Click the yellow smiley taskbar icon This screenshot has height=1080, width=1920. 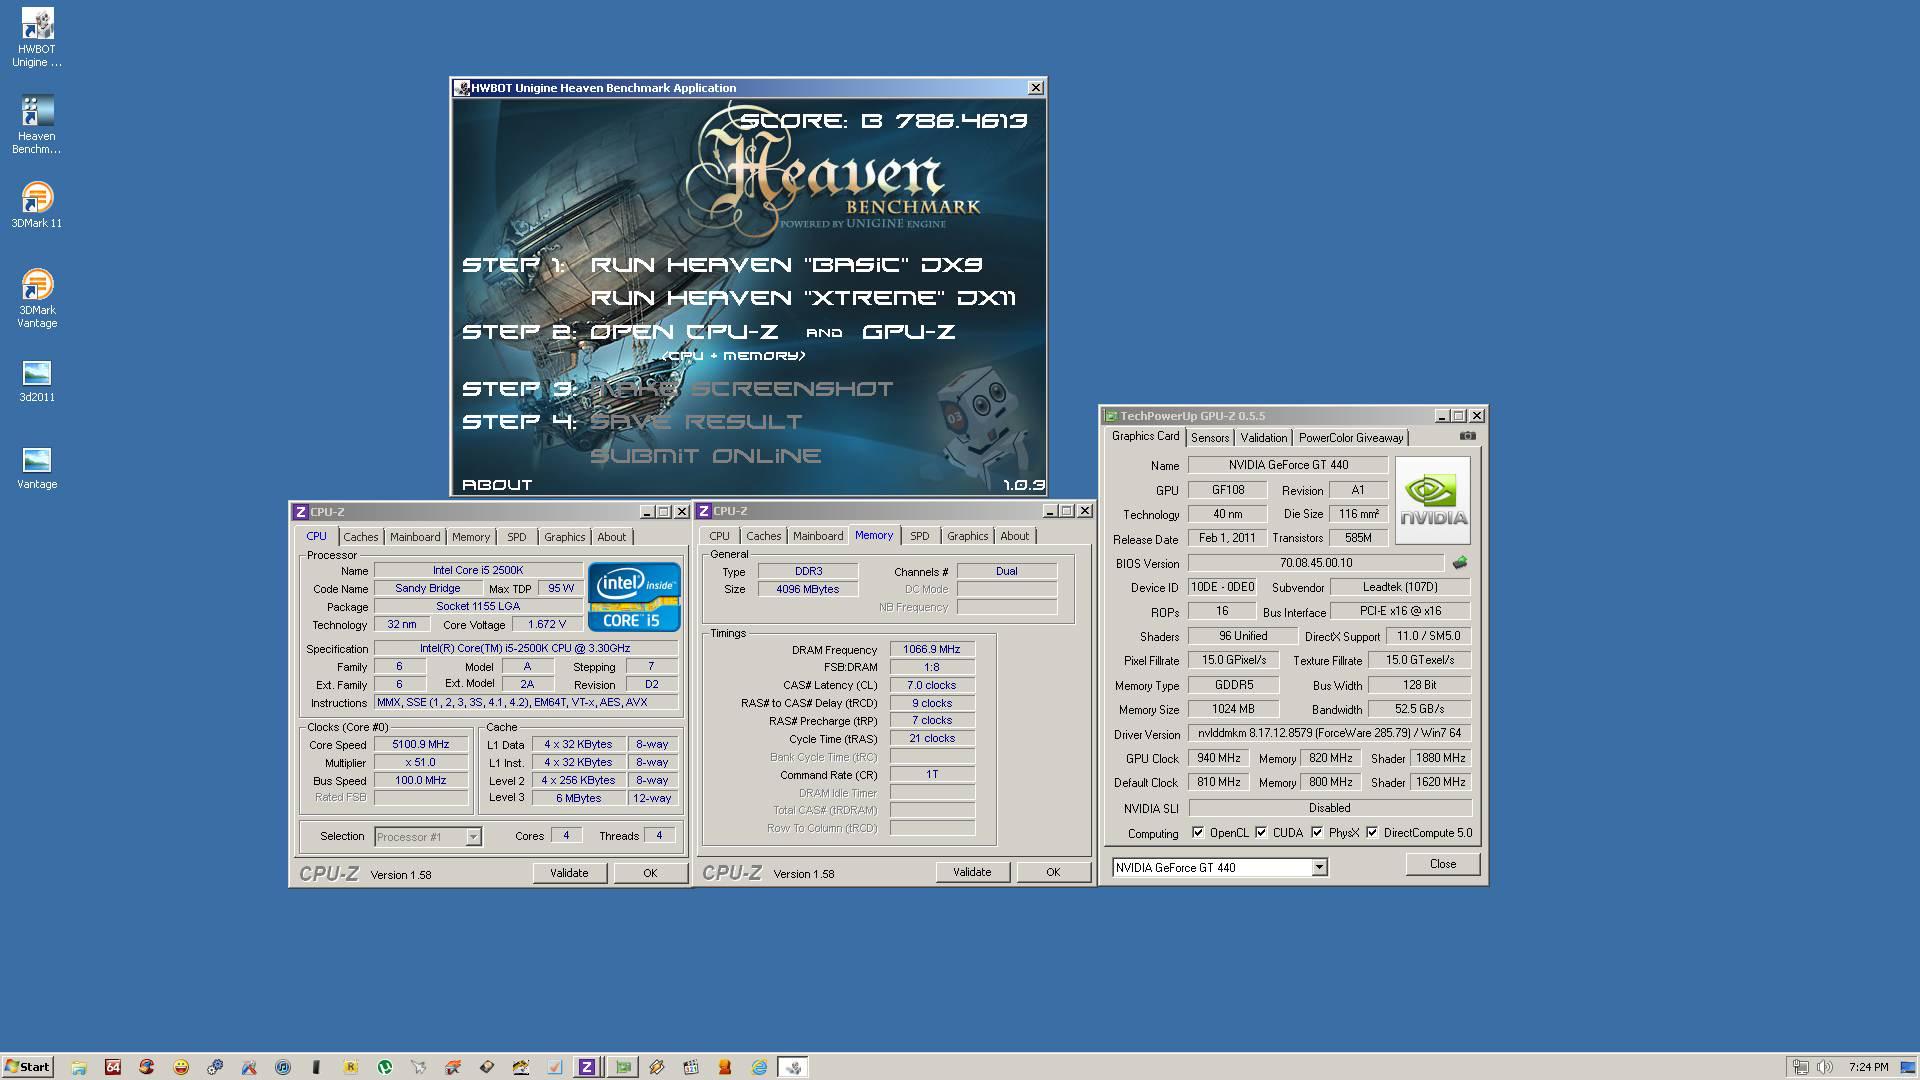181,1067
